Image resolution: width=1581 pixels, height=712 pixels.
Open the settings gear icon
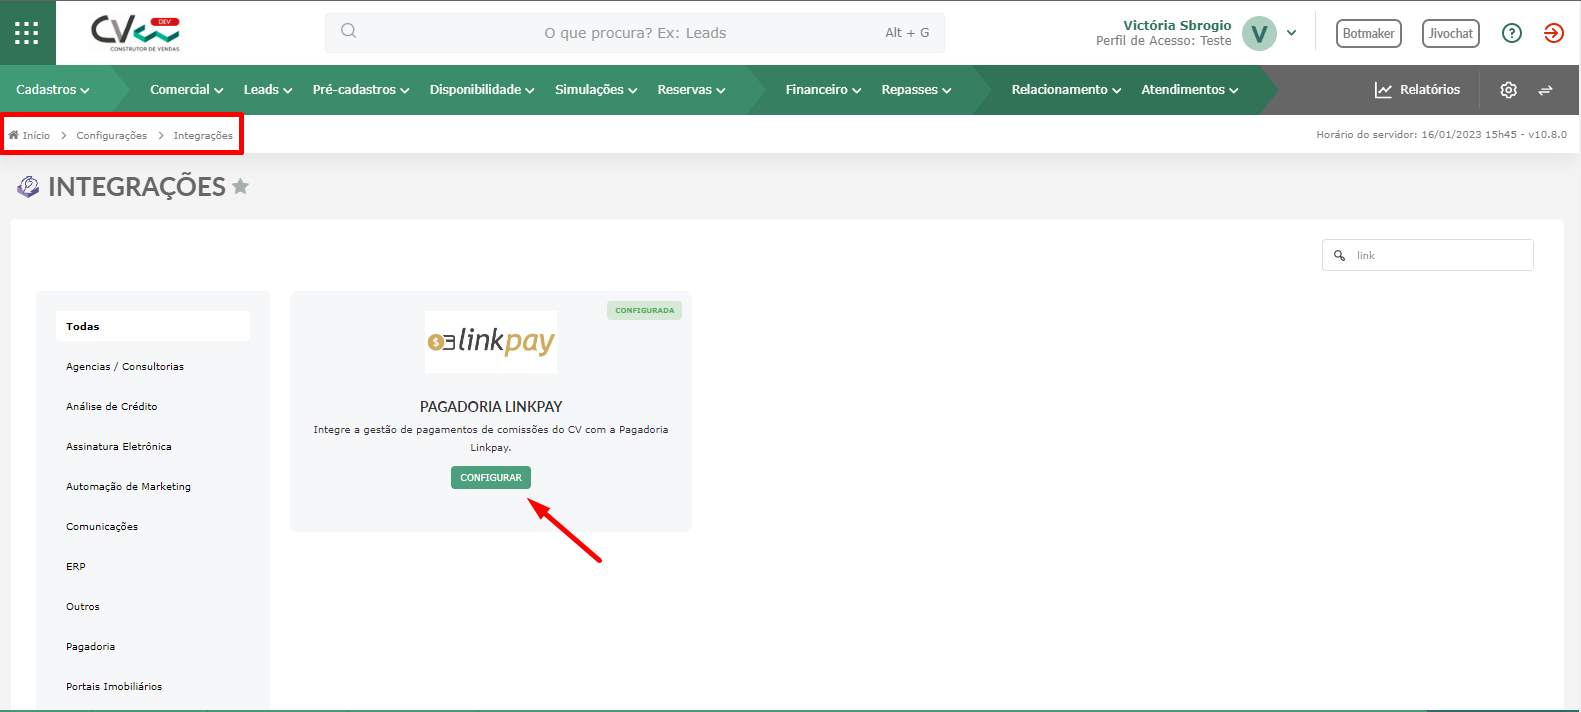tap(1508, 90)
